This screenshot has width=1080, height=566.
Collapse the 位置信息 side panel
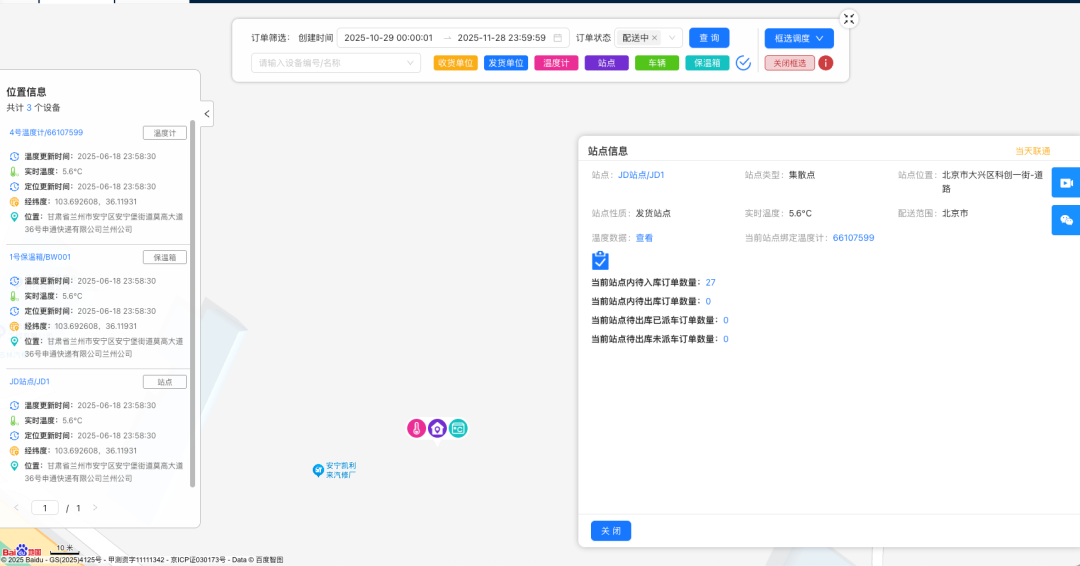click(207, 114)
